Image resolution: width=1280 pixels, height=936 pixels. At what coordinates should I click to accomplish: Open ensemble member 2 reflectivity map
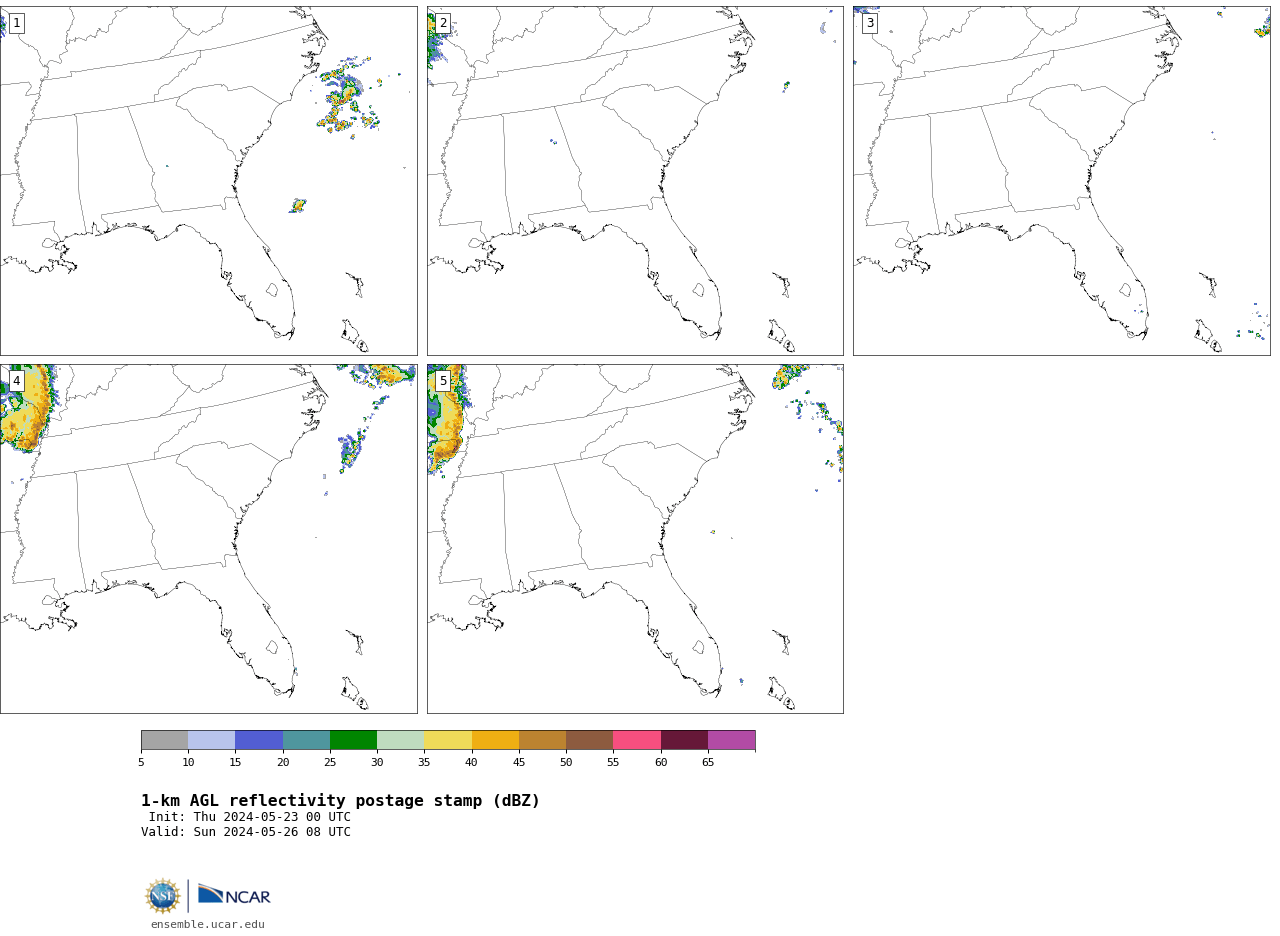pos(635,181)
